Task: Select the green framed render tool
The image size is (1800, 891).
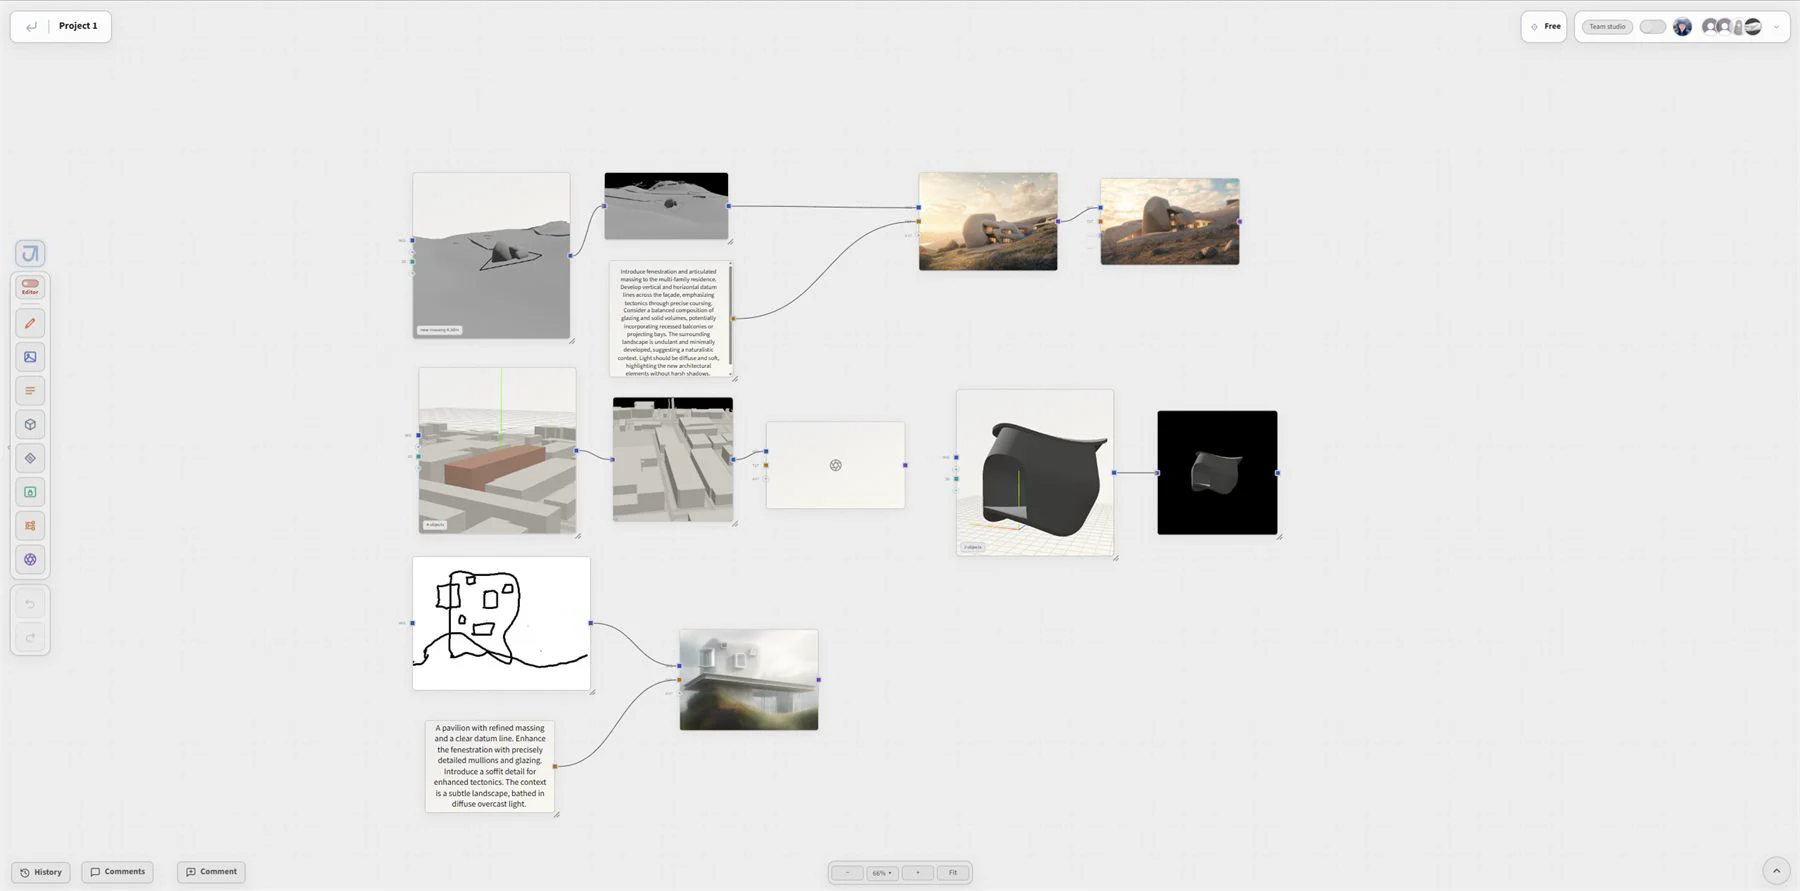Action: [x=30, y=492]
